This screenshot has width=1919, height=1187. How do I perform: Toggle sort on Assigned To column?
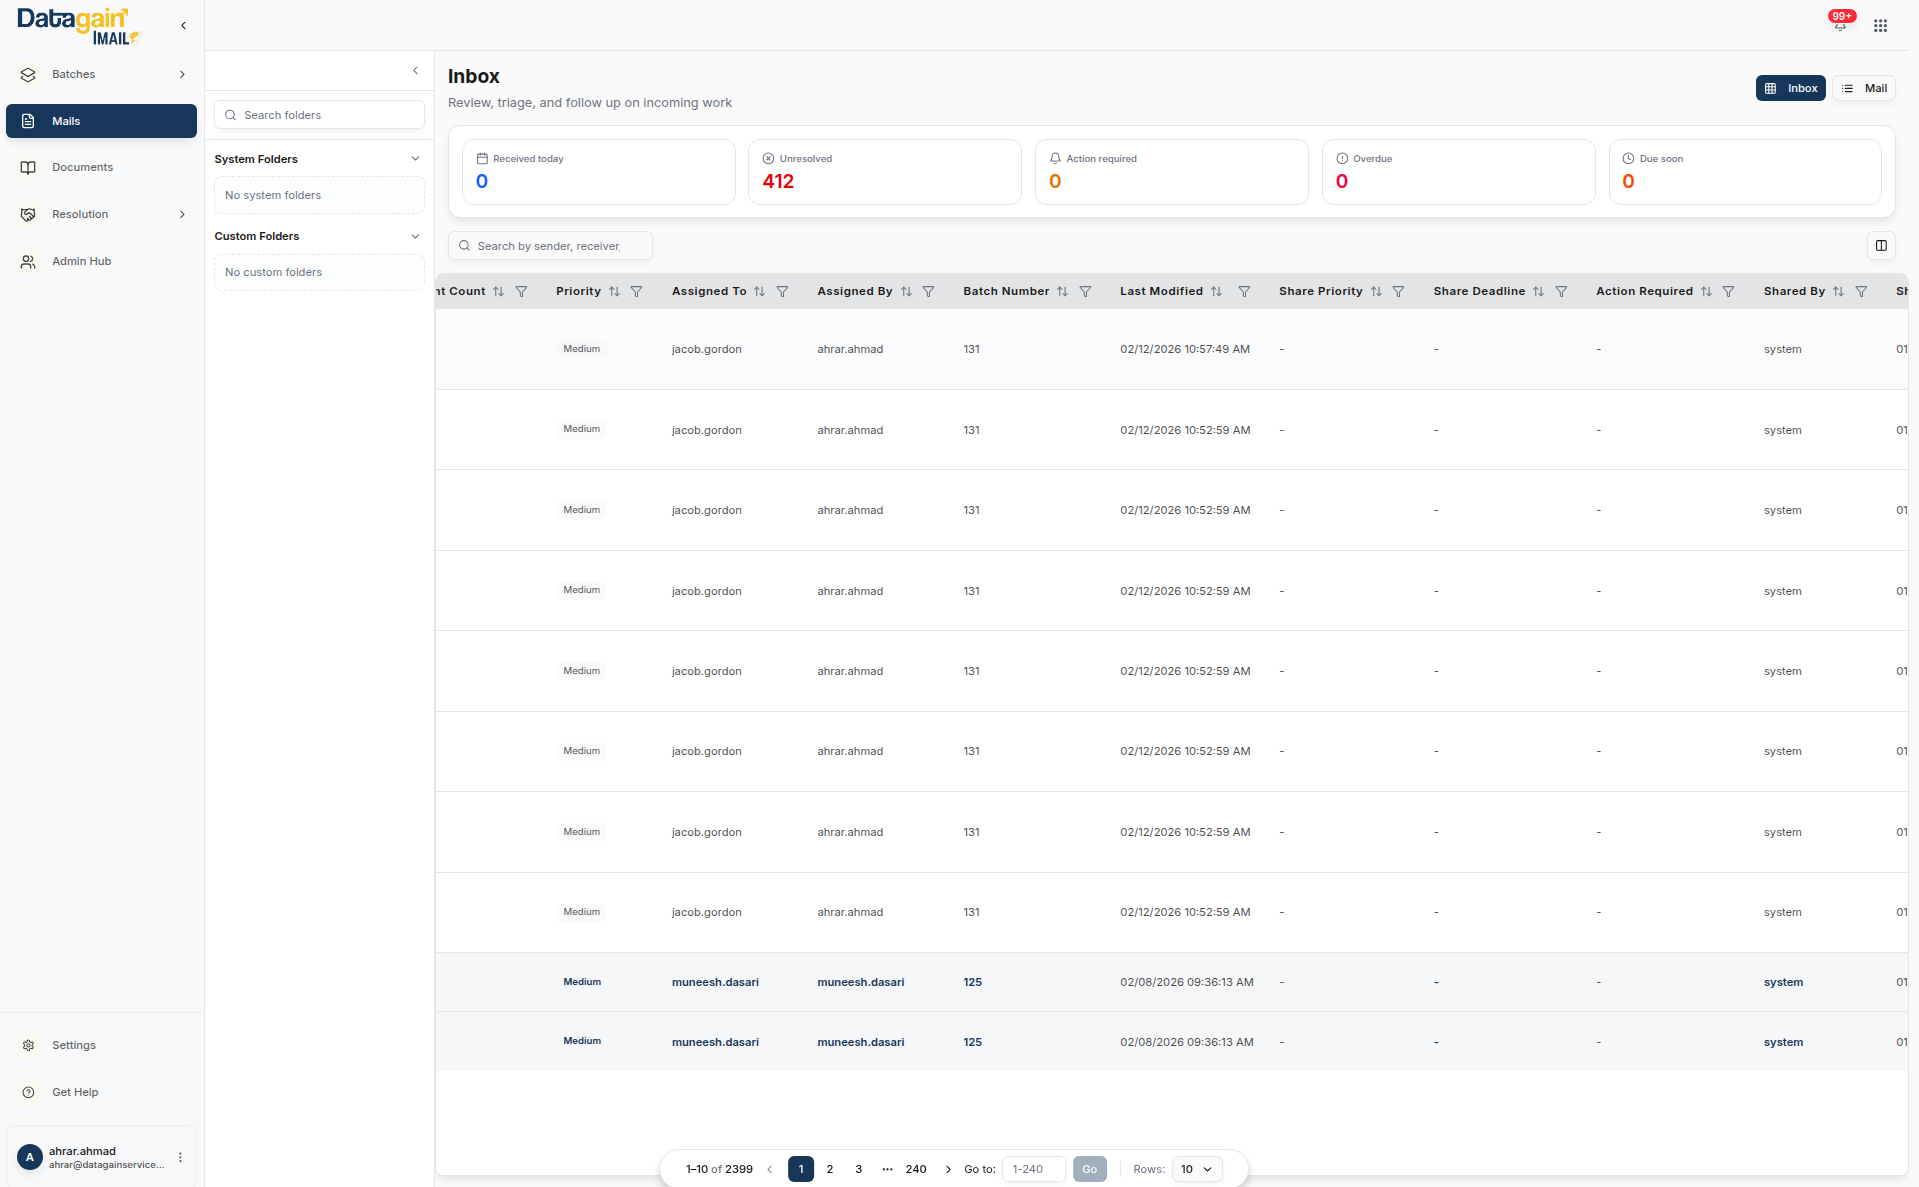pyautogui.click(x=760, y=291)
